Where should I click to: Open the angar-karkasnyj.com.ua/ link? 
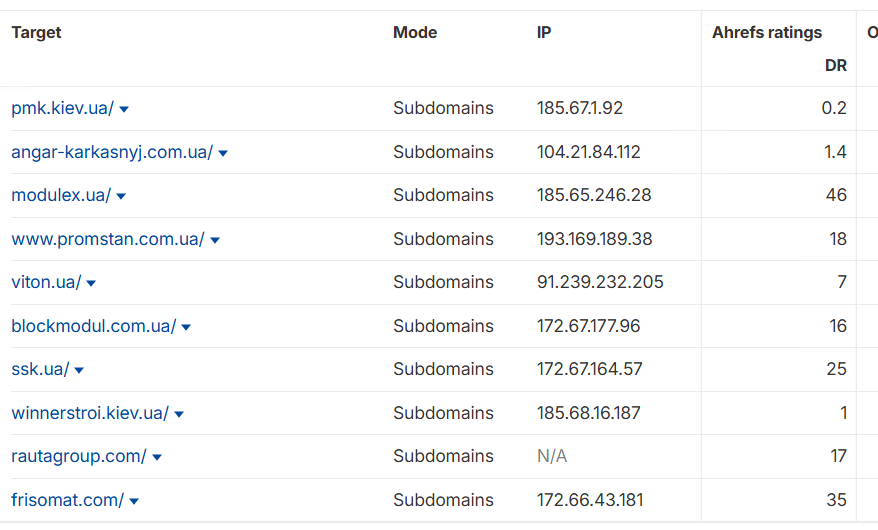(x=112, y=152)
